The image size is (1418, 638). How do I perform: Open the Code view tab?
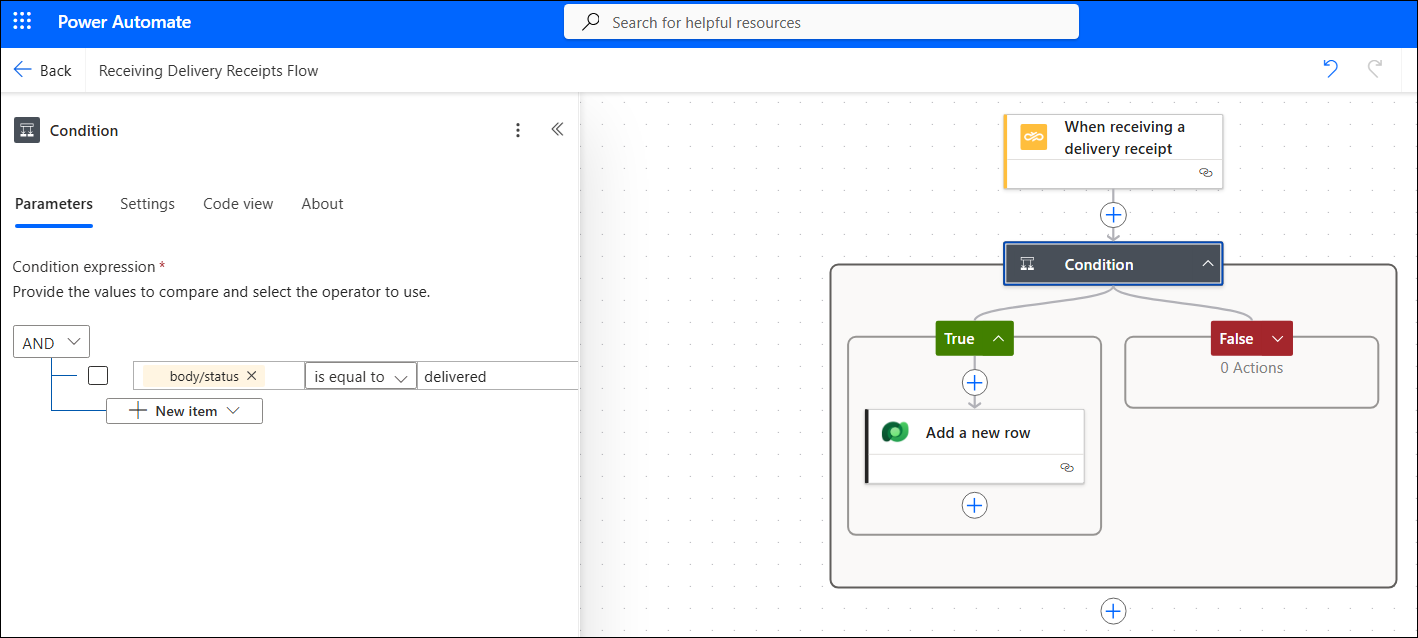pos(238,204)
